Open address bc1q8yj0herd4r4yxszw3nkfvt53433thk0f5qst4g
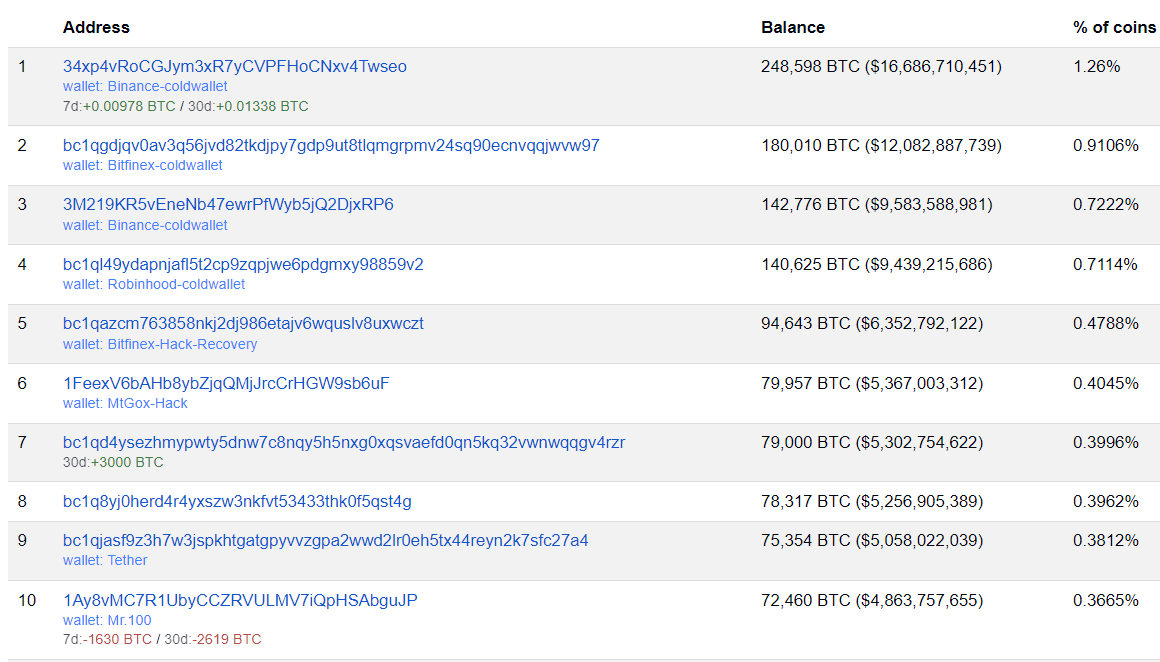 pos(237,501)
